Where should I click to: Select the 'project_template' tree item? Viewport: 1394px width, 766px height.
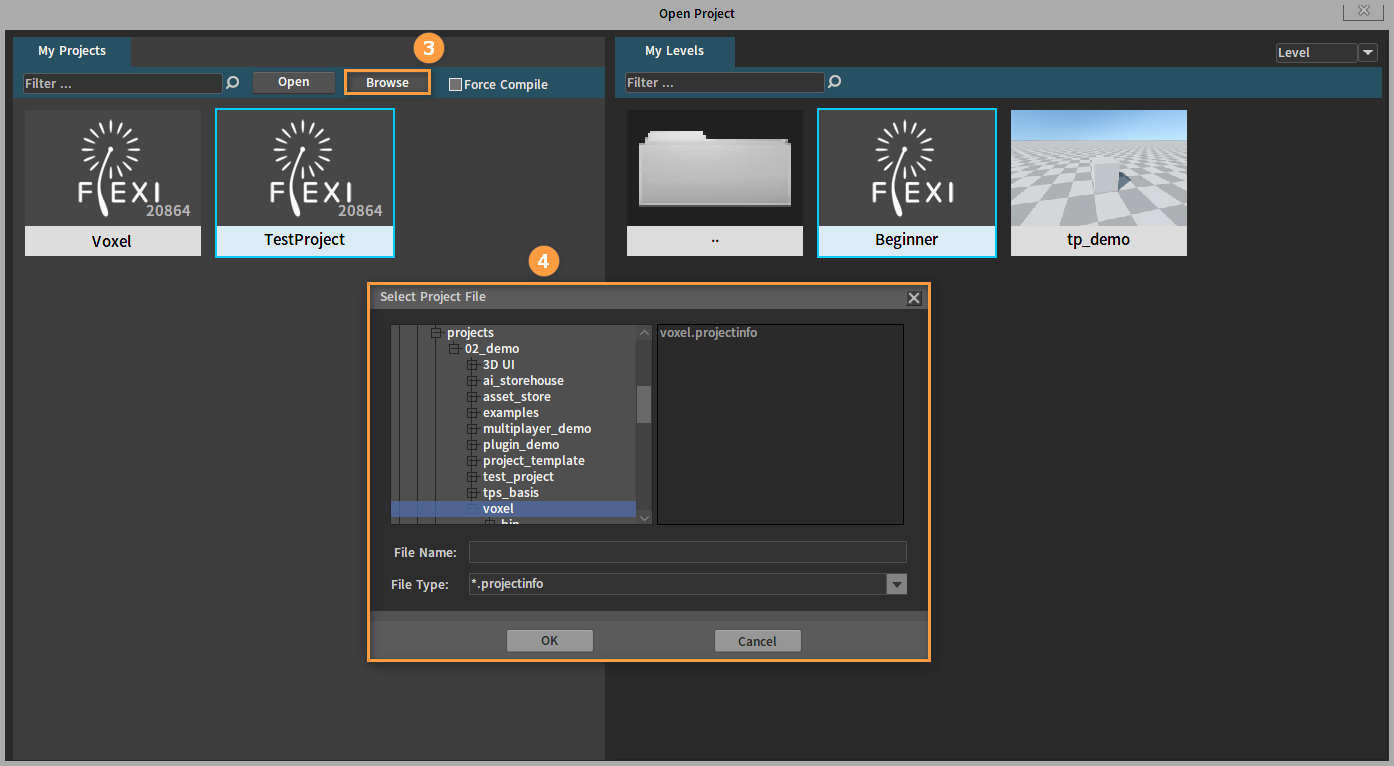pyautogui.click(x=534, y=461)
